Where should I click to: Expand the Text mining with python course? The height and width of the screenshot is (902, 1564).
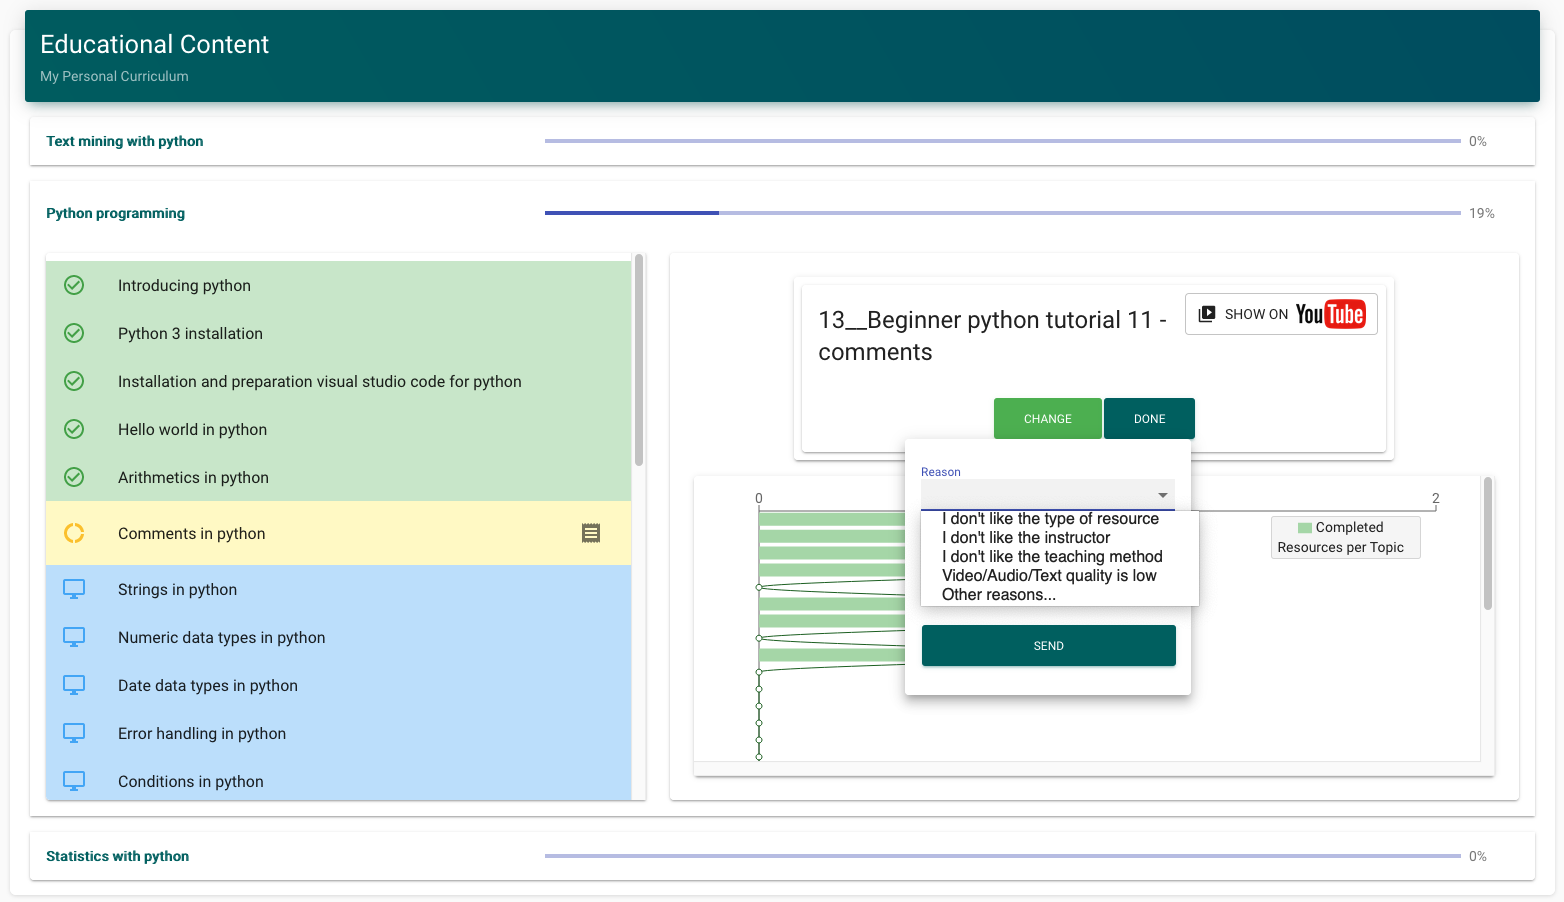[x=782, y=141]
